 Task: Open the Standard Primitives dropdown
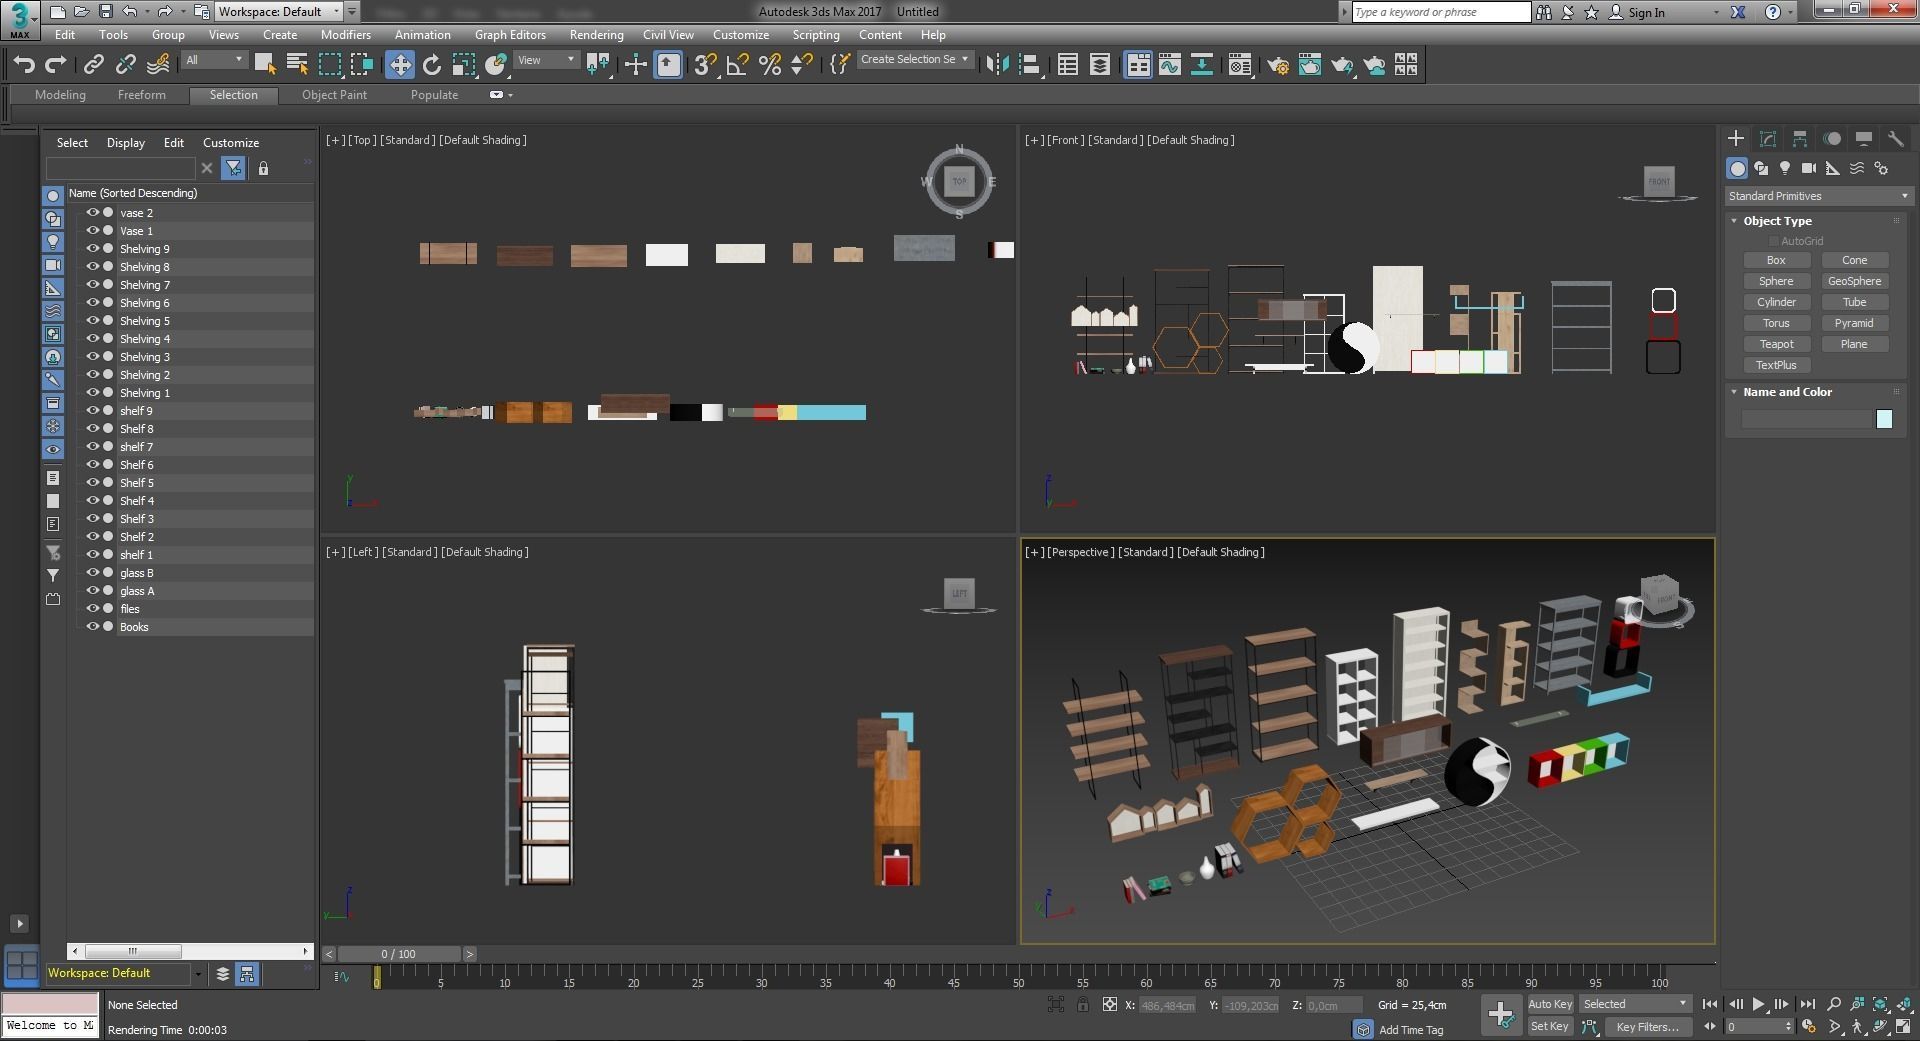[1818, 196]
